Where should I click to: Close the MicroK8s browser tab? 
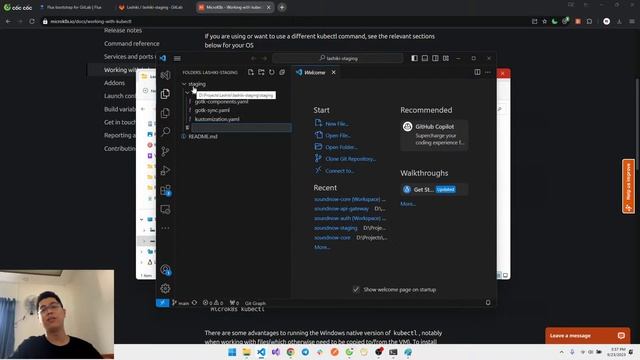coord(269,7)
